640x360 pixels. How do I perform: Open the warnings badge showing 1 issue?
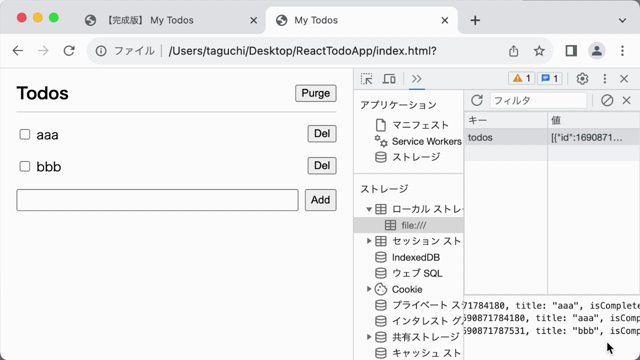pyautogui.click(x=522, y=78)
